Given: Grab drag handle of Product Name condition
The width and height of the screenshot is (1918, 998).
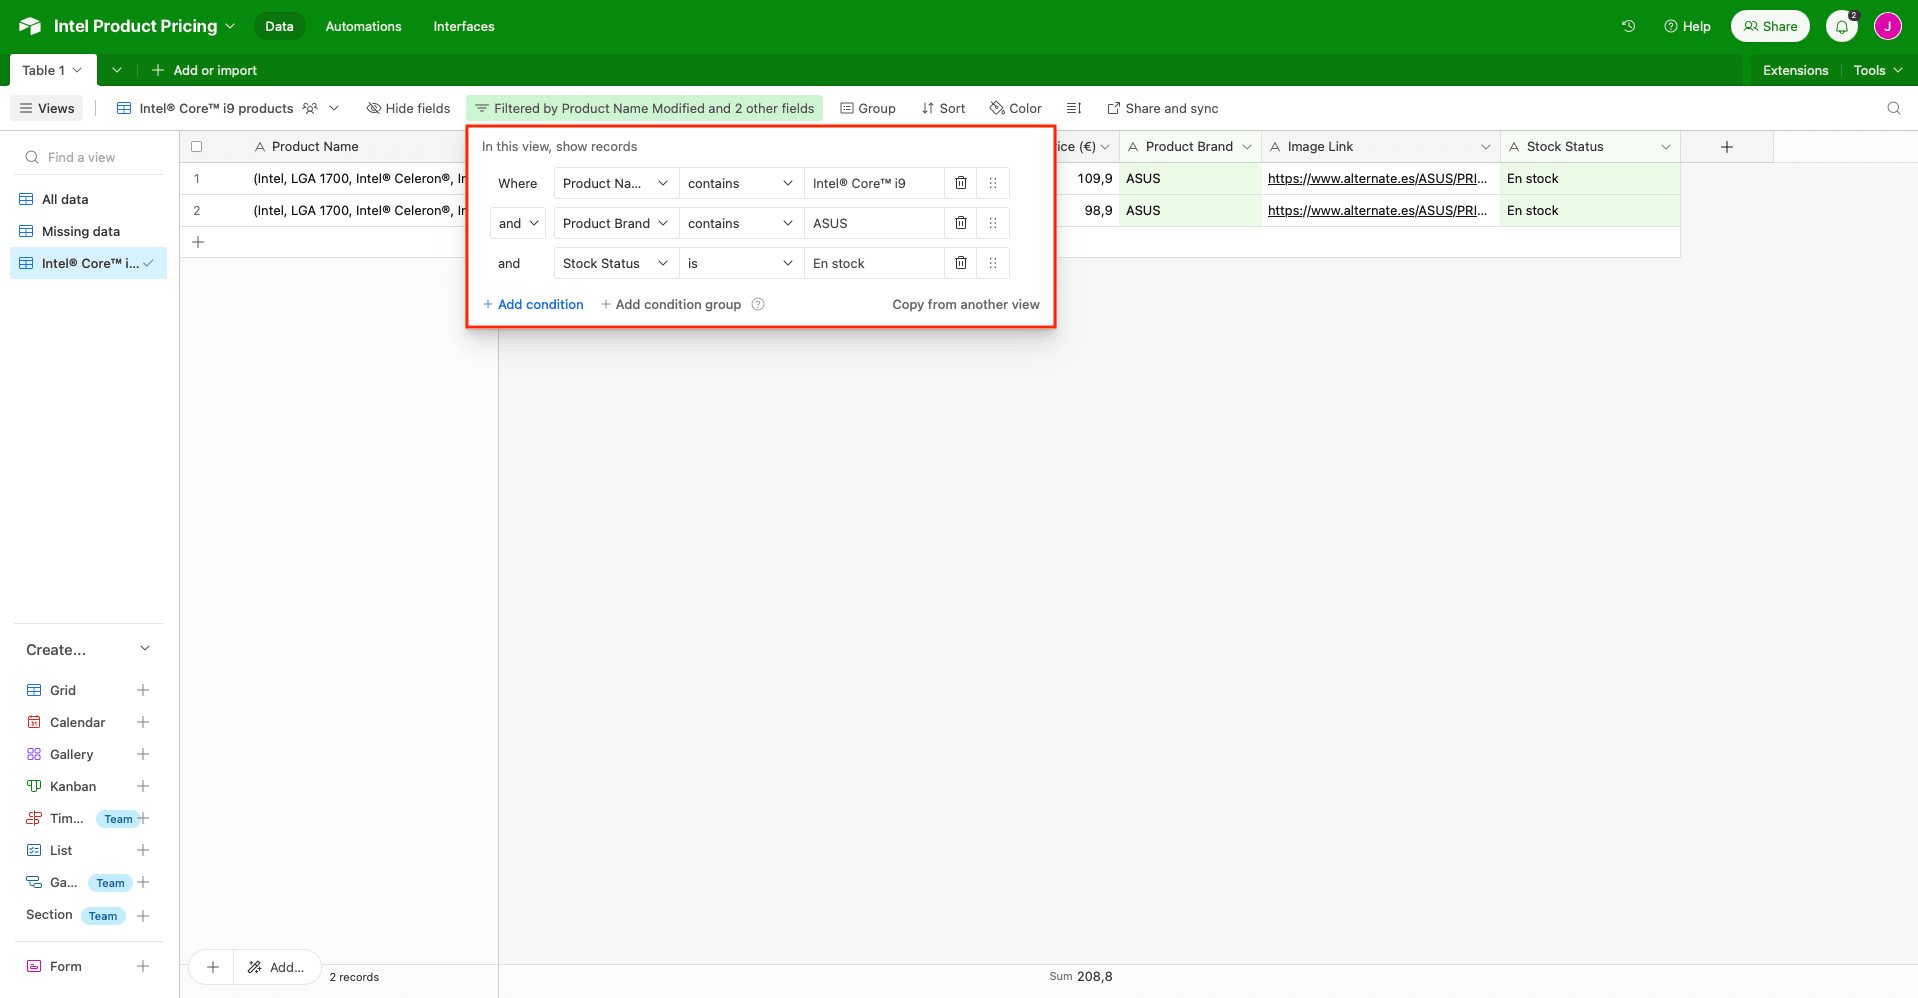Looking at the screenshot, I should [992, 183].
